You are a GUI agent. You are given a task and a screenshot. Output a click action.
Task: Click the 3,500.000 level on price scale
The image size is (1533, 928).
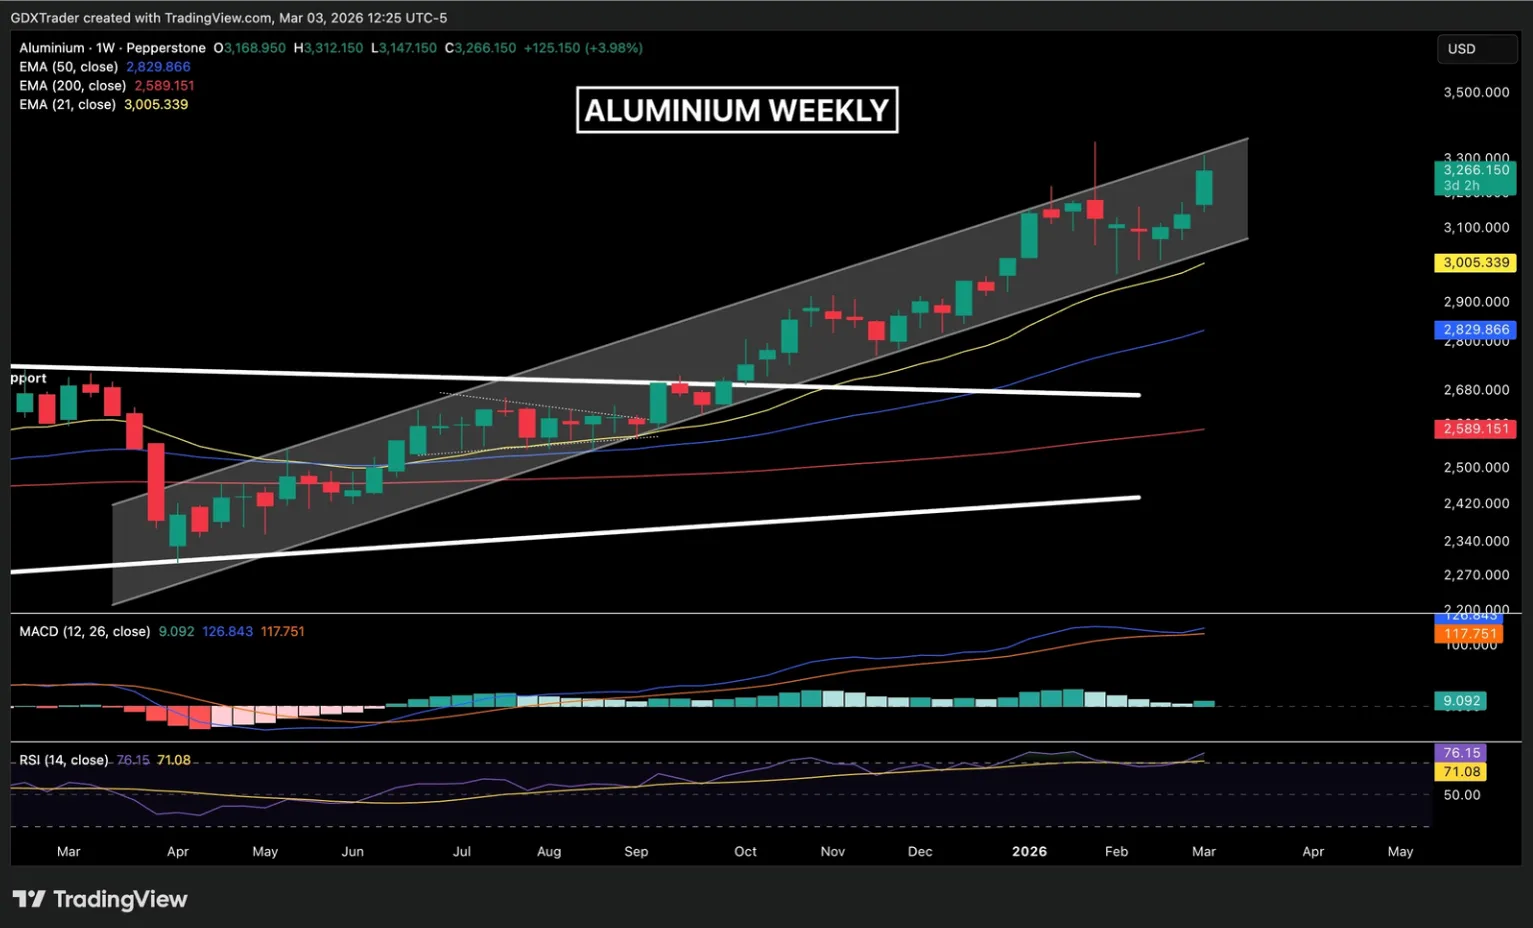[1475, 93]
